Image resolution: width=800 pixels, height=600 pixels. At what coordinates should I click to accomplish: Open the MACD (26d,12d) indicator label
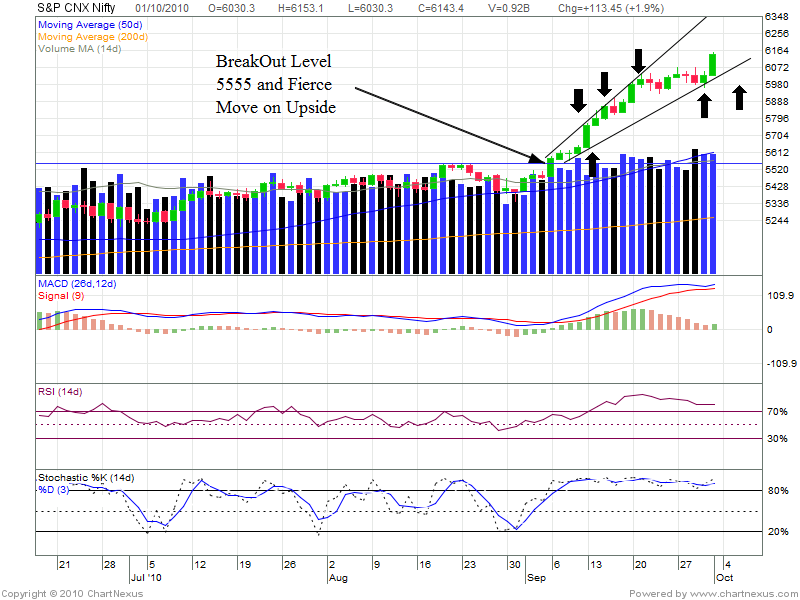tap(76, 285)
